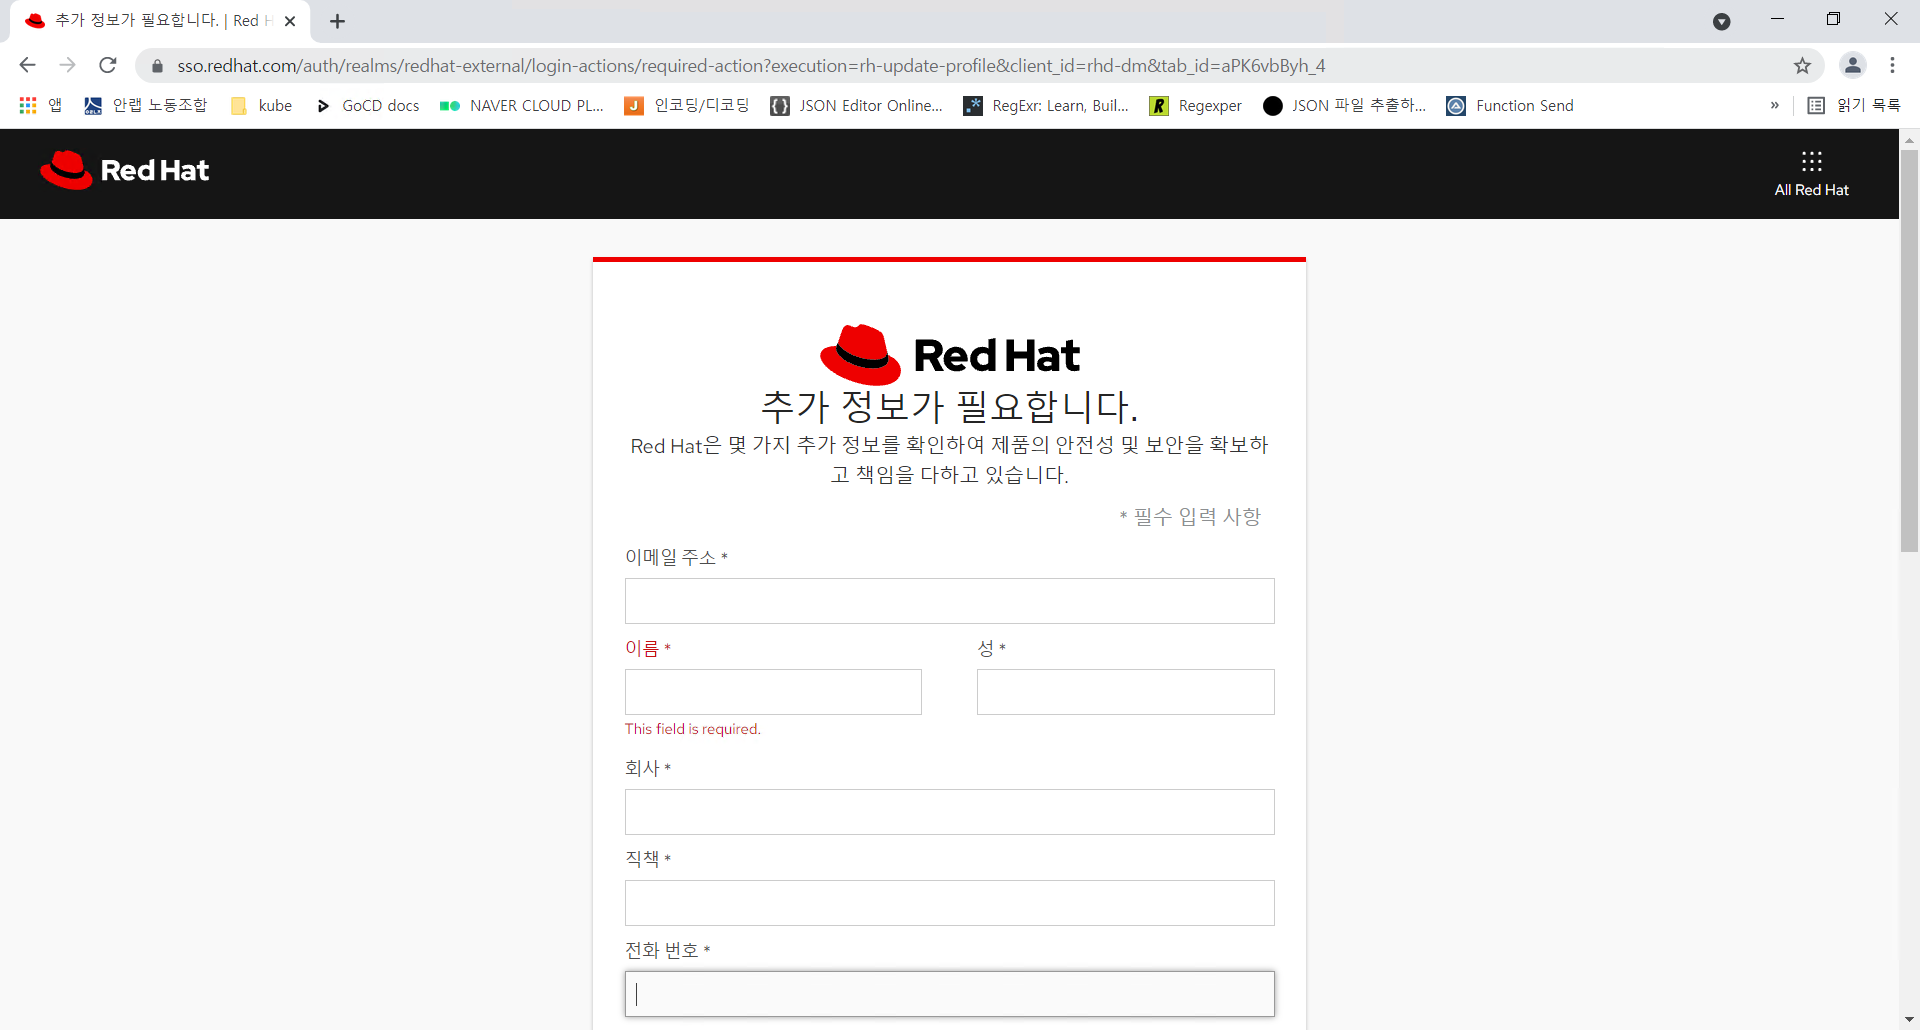Click the padlock site info icon

[x=157, y=66]
